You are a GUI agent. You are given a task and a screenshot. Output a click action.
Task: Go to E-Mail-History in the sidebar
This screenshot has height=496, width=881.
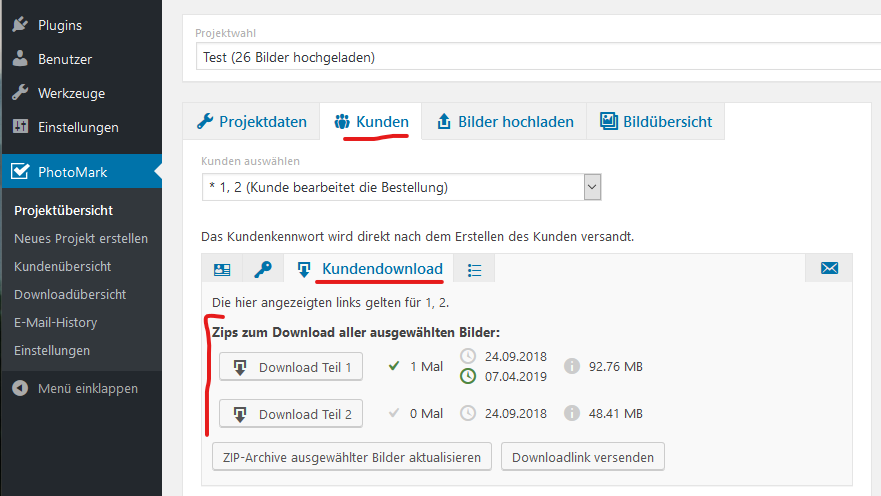[x=56, y=323]
